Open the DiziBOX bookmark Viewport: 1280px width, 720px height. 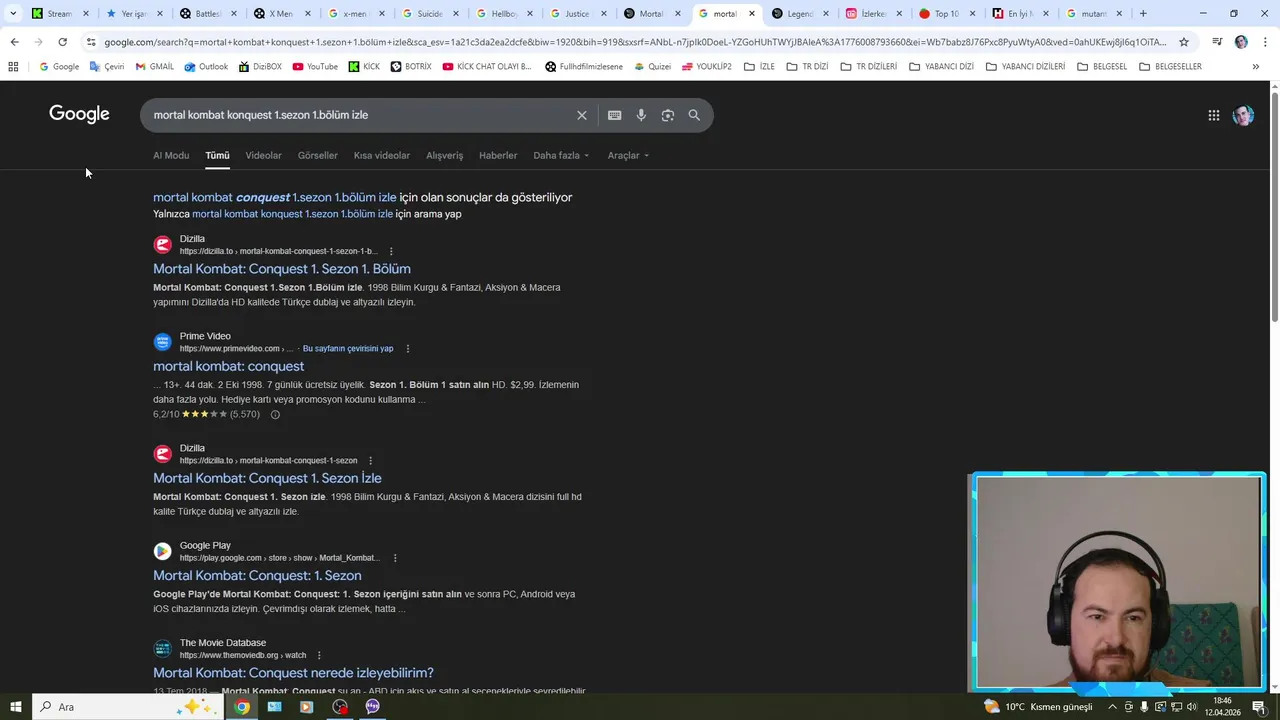260,67
